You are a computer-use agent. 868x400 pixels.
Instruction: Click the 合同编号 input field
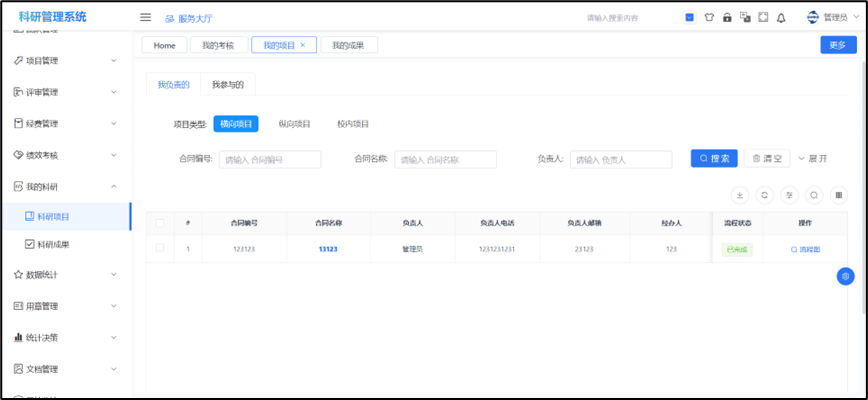click(269, 159)
